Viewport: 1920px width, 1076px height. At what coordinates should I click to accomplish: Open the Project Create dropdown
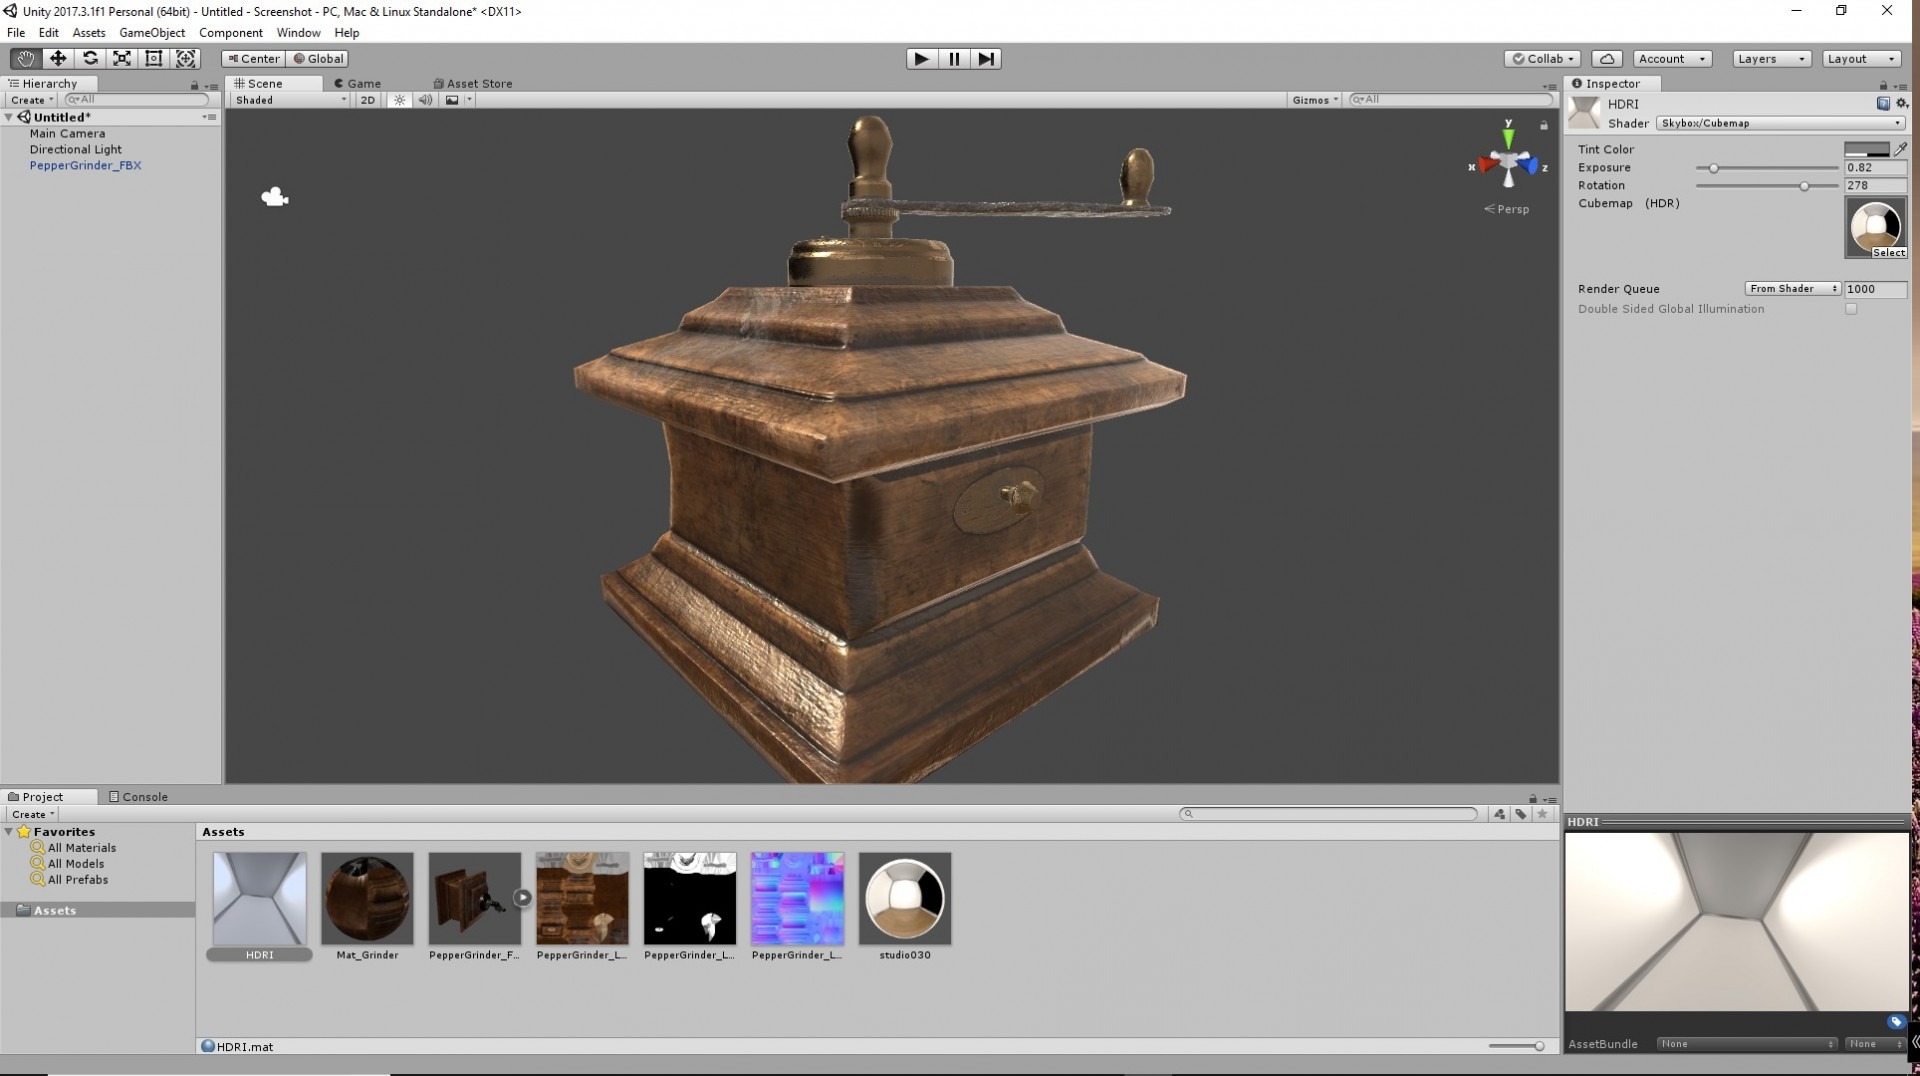32,815
